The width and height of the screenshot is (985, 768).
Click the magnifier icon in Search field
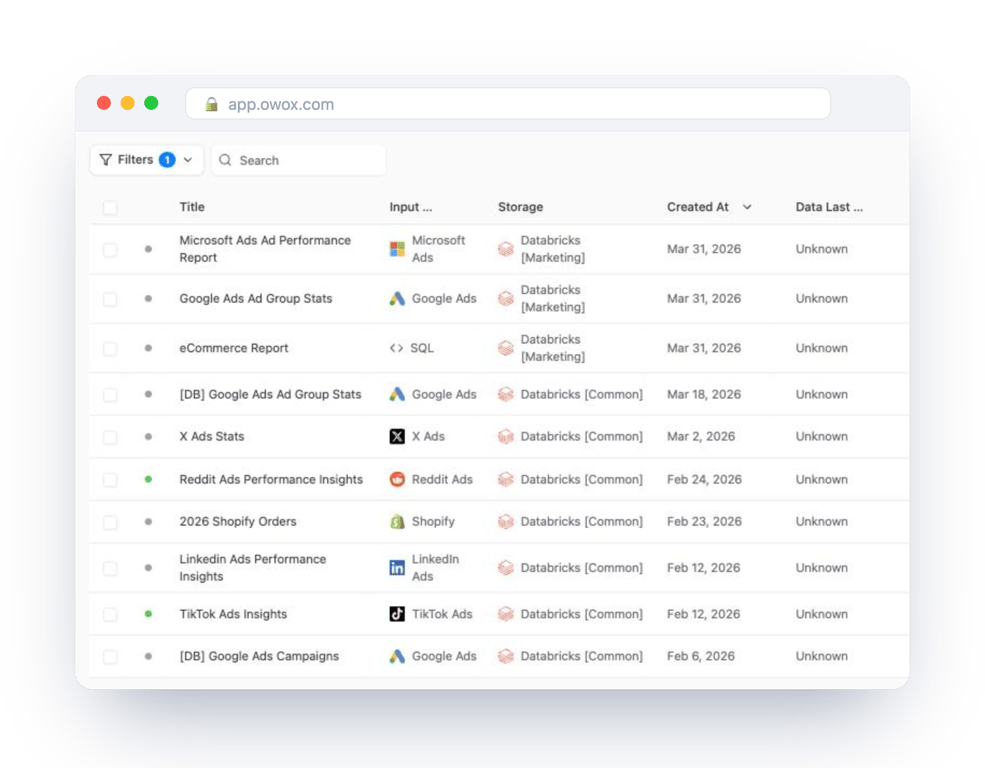coord(225,160)
